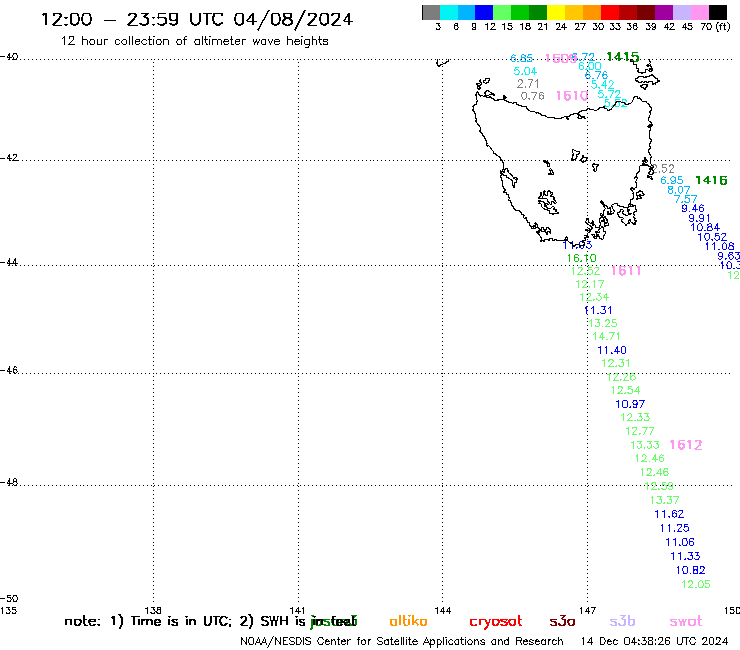Click the pink 70 ft legend swatch

point(699,12)
